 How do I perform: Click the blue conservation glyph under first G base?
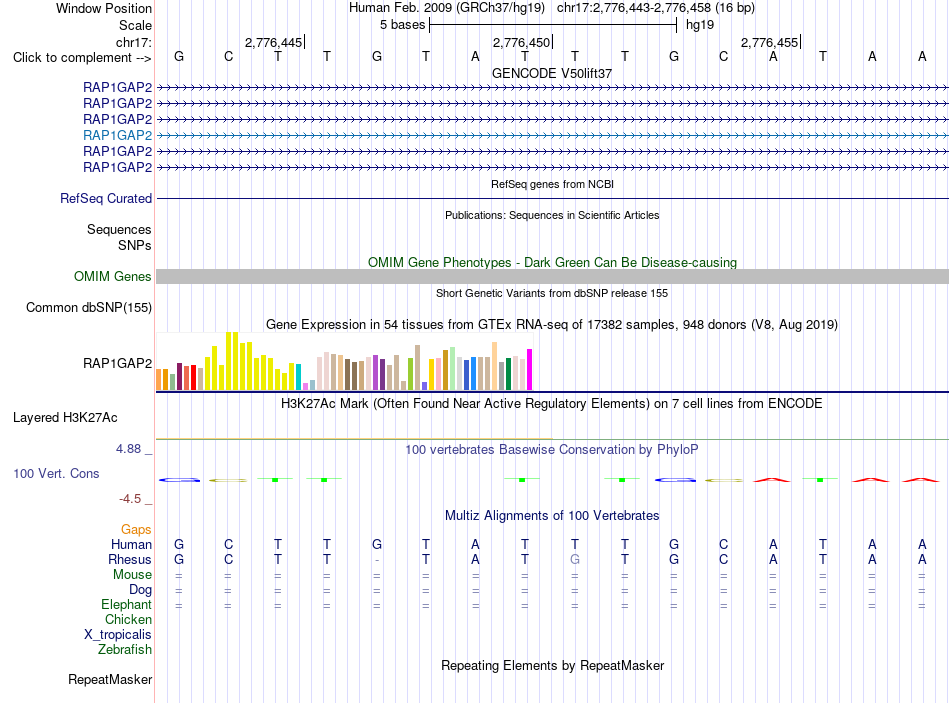point(179,480)
